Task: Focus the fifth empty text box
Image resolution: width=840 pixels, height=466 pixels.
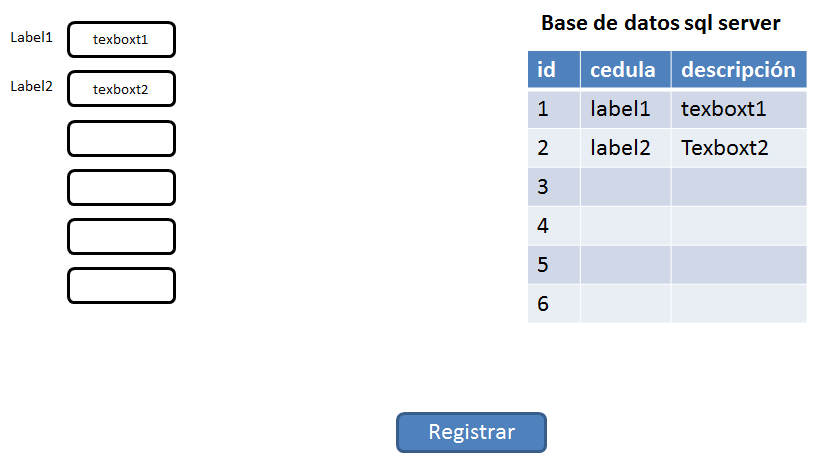Action: click(122, 237)
